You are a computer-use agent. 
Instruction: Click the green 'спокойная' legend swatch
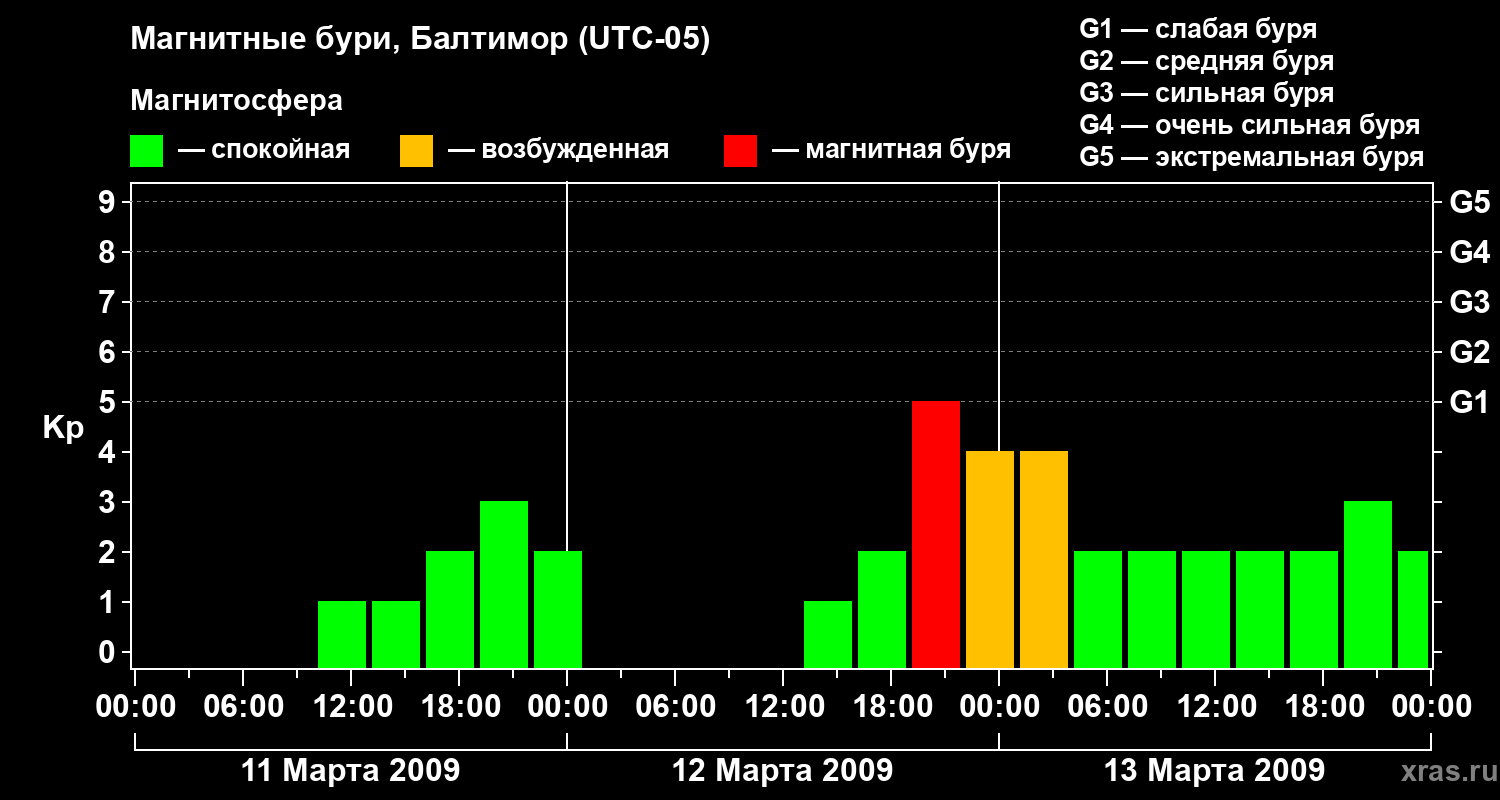(x=146, y=151)
